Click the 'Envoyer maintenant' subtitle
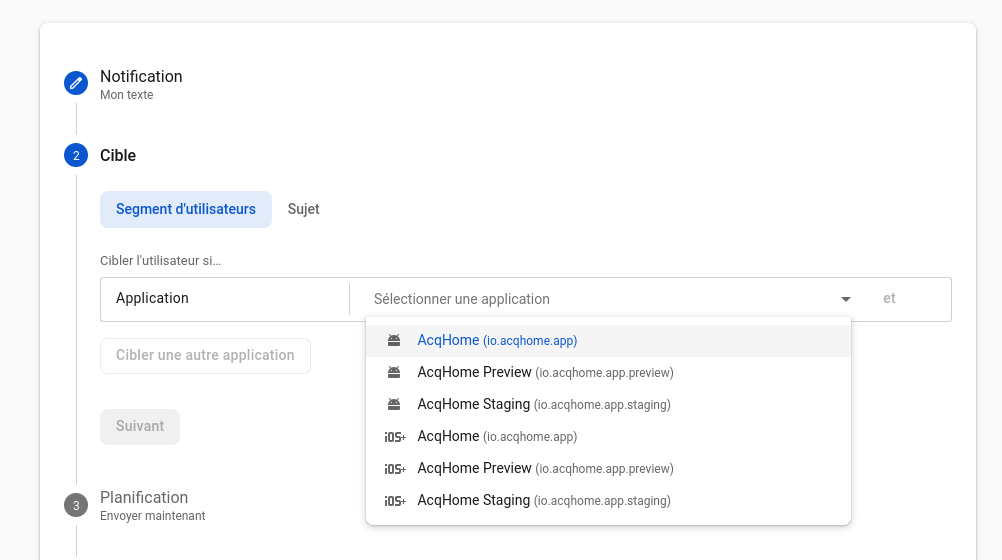This screenshot has width=1002, height=560. click(153, 516)
